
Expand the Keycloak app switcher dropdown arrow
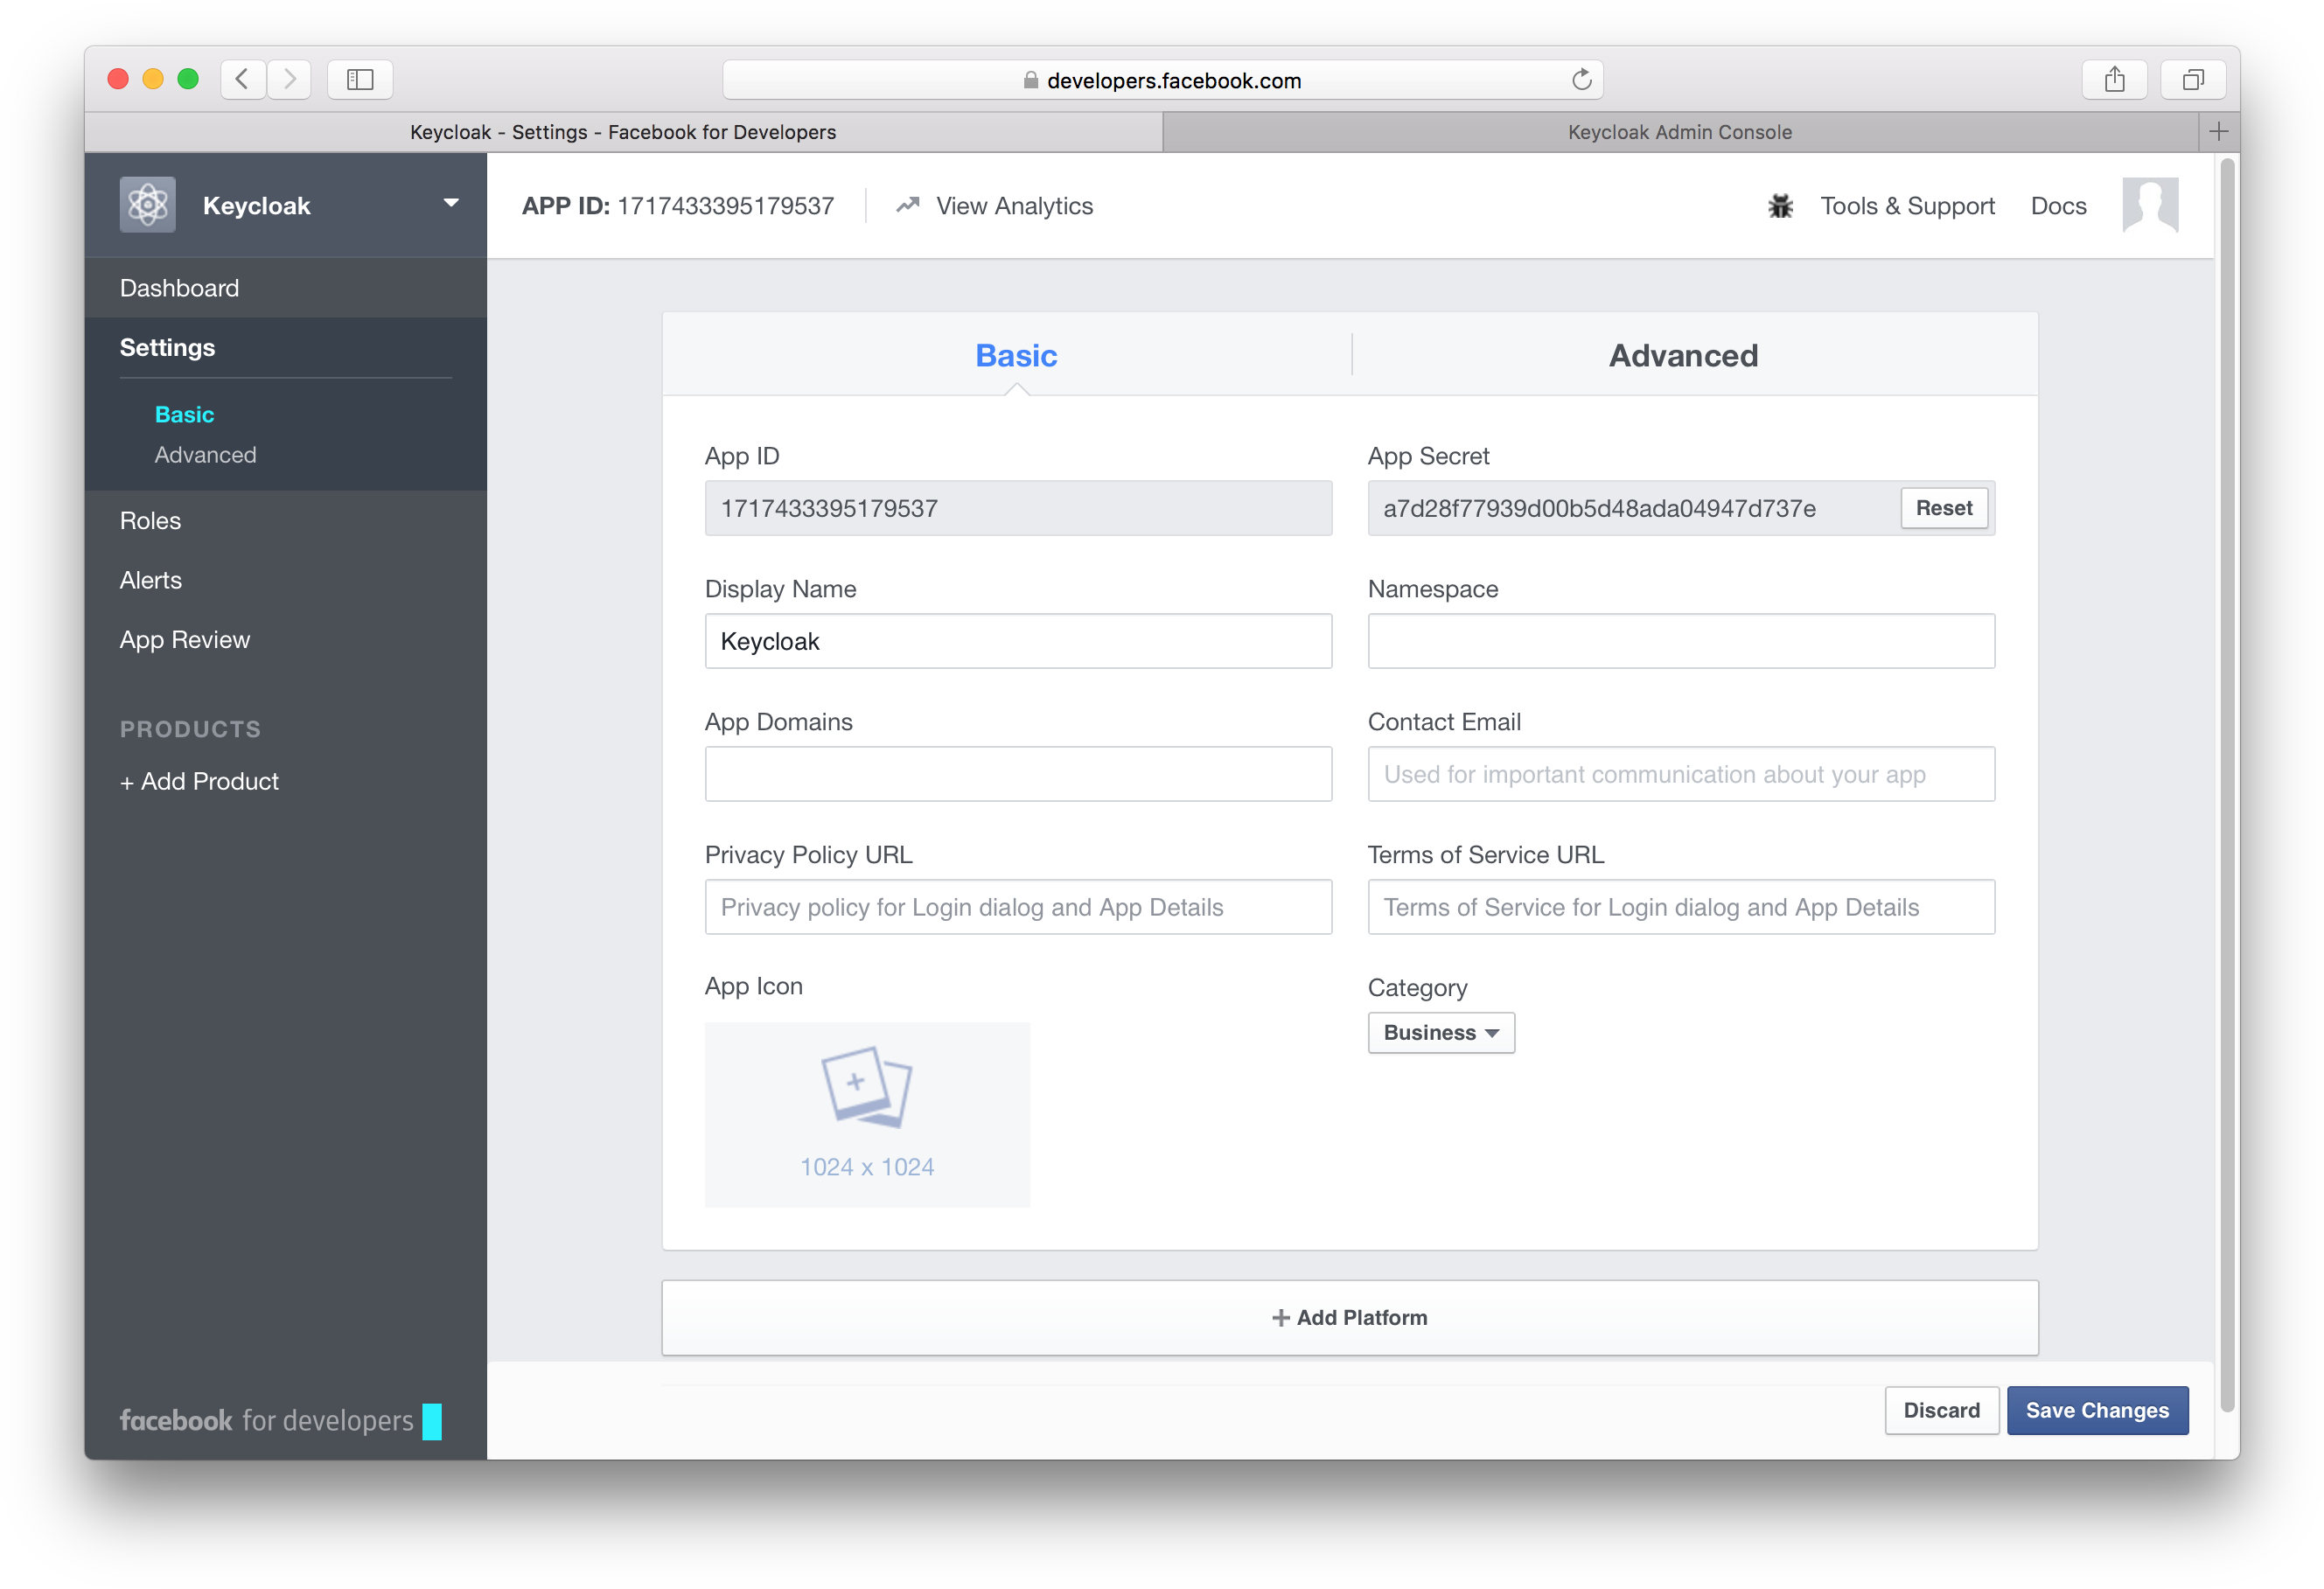pyautogui.click(x=451, y=203)
